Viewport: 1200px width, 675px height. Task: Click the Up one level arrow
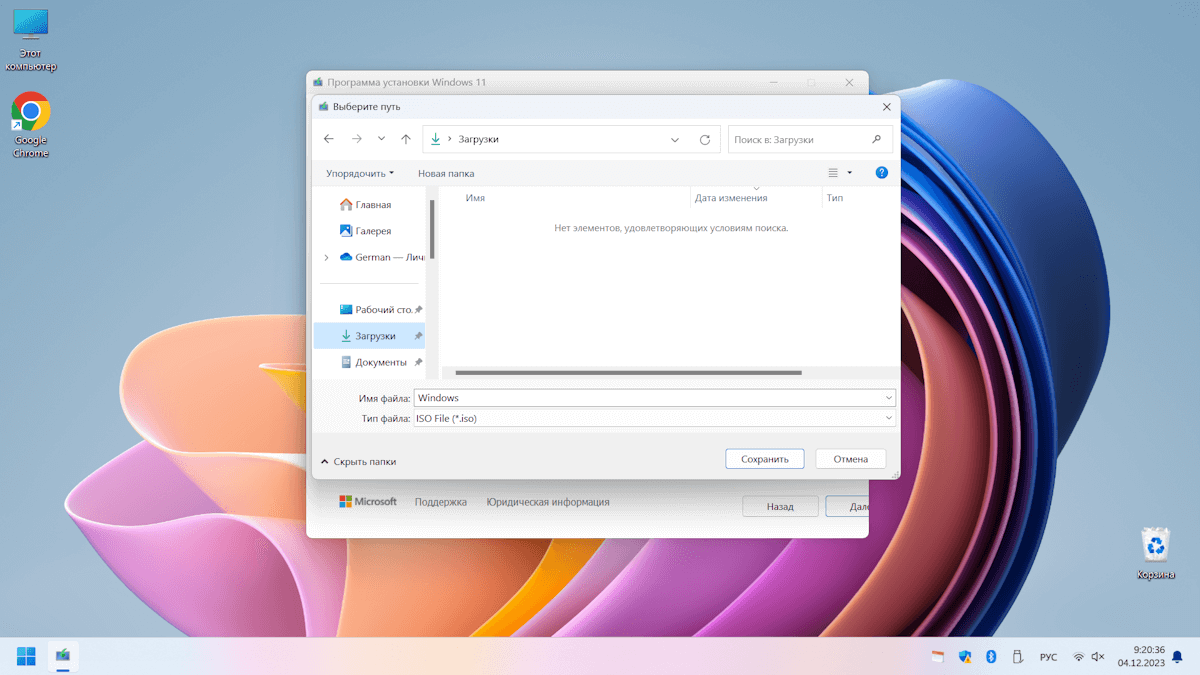click(x=405, y=139)
